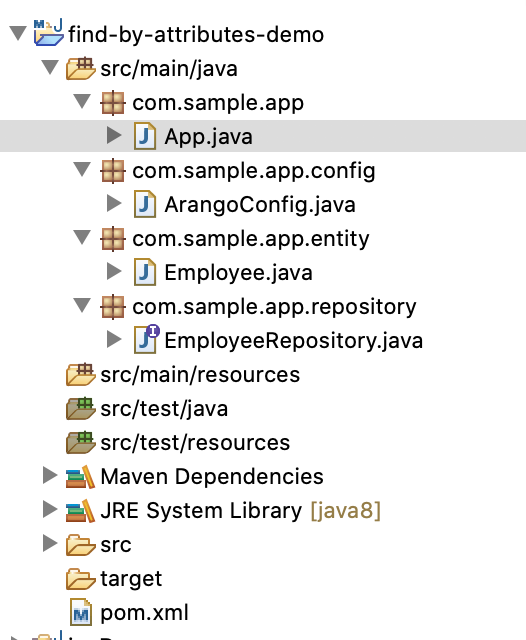Click the com.sample.app package icon
The height and width of the screenshot is (640, 526).
point(113,103)
